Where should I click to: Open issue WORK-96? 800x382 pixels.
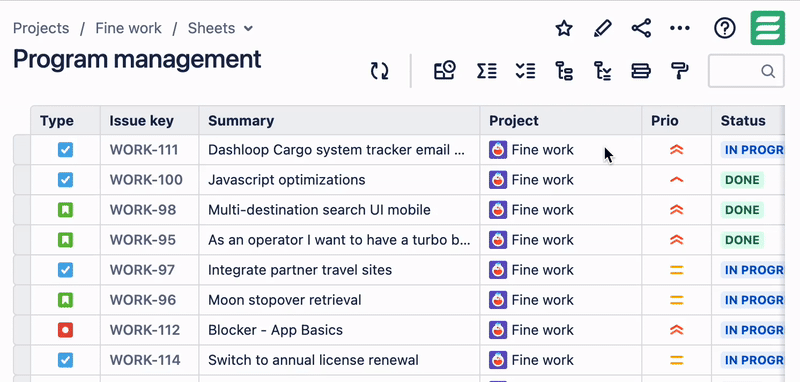pos(143,300)
